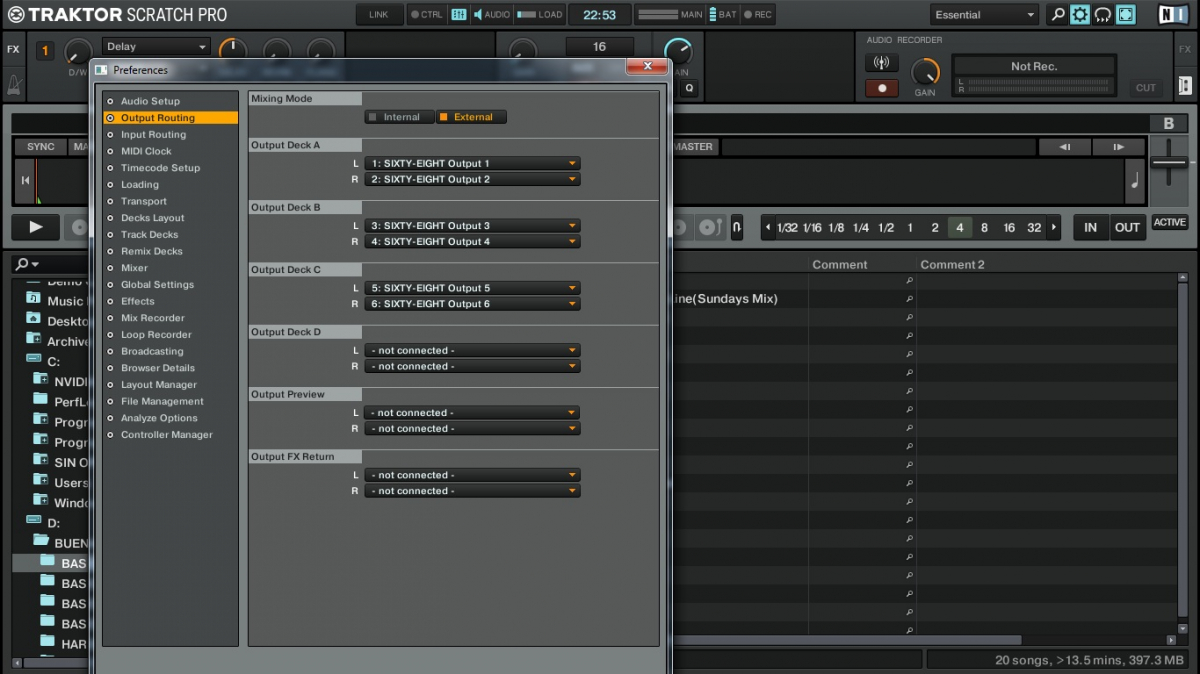Viewport: 1200px width, 674px height.
Task: Toggle fullscreen view icon in header
Action: point(1126,15)
